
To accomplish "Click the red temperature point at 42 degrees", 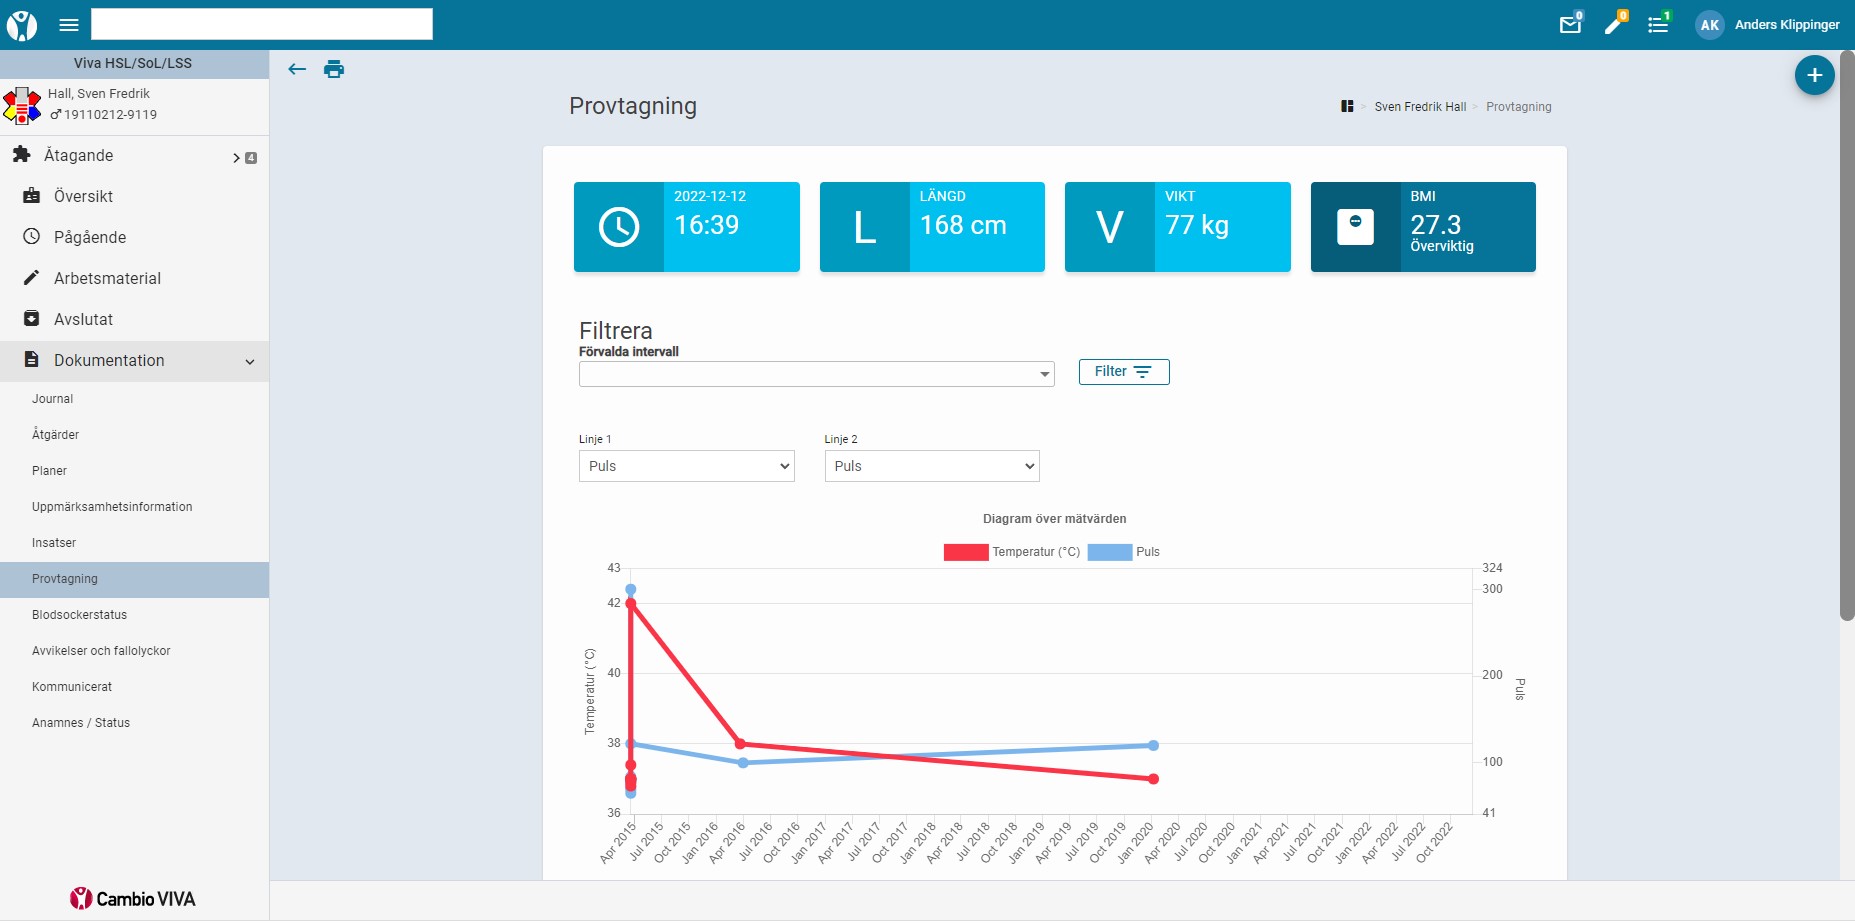I will (x=631, y=604).
